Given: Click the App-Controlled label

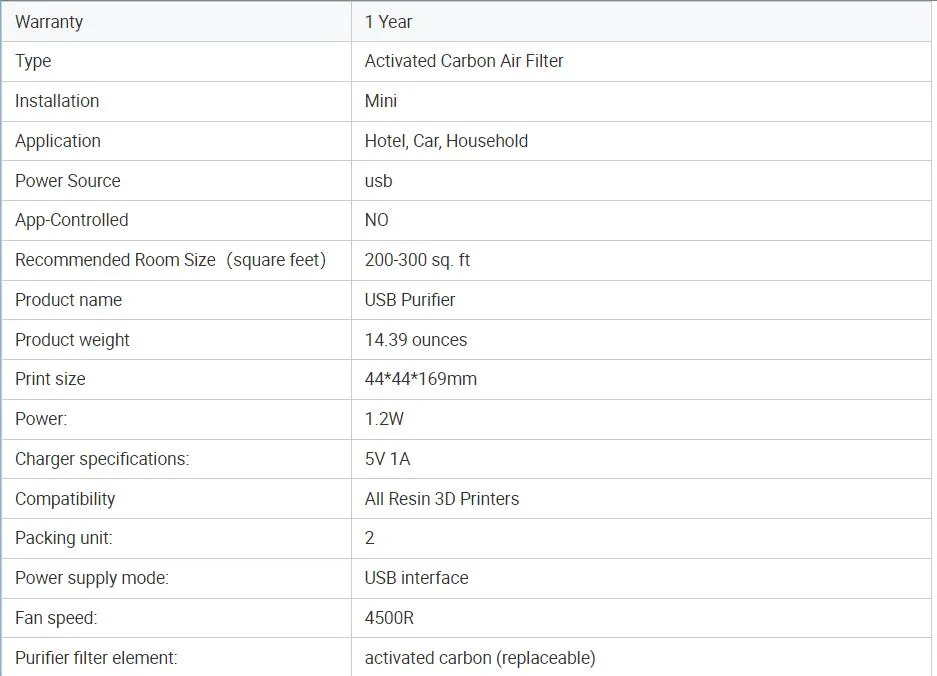Looking at the screenshot, I should [x=71, y=220].
